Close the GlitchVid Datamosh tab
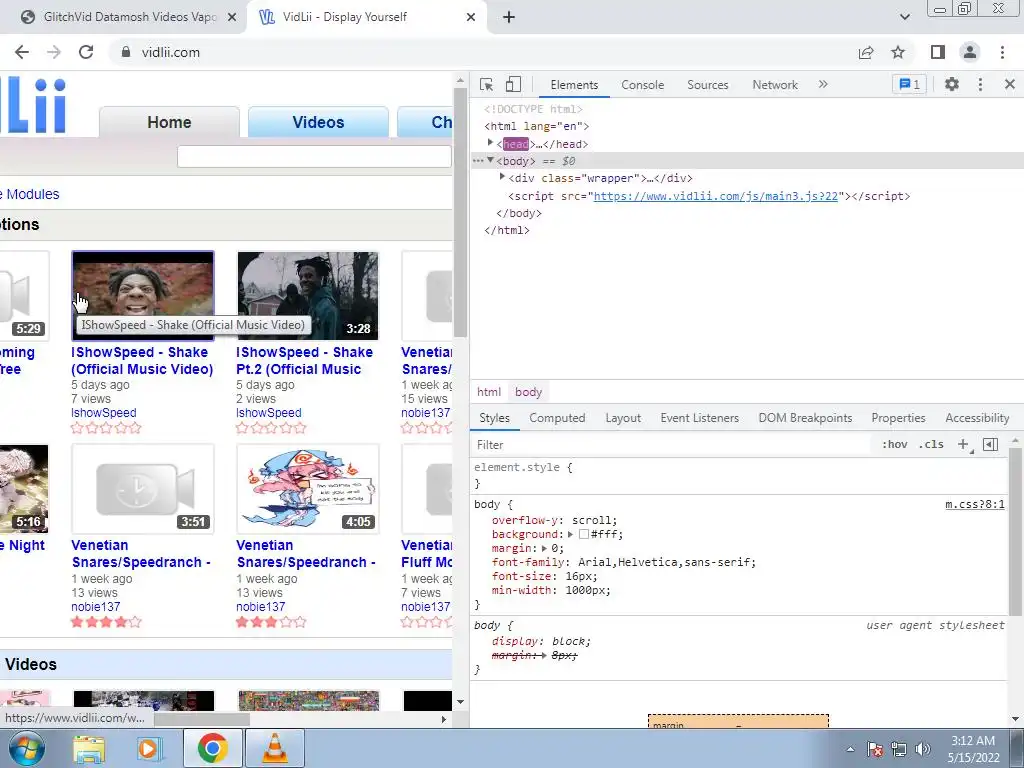 point(232,17)
